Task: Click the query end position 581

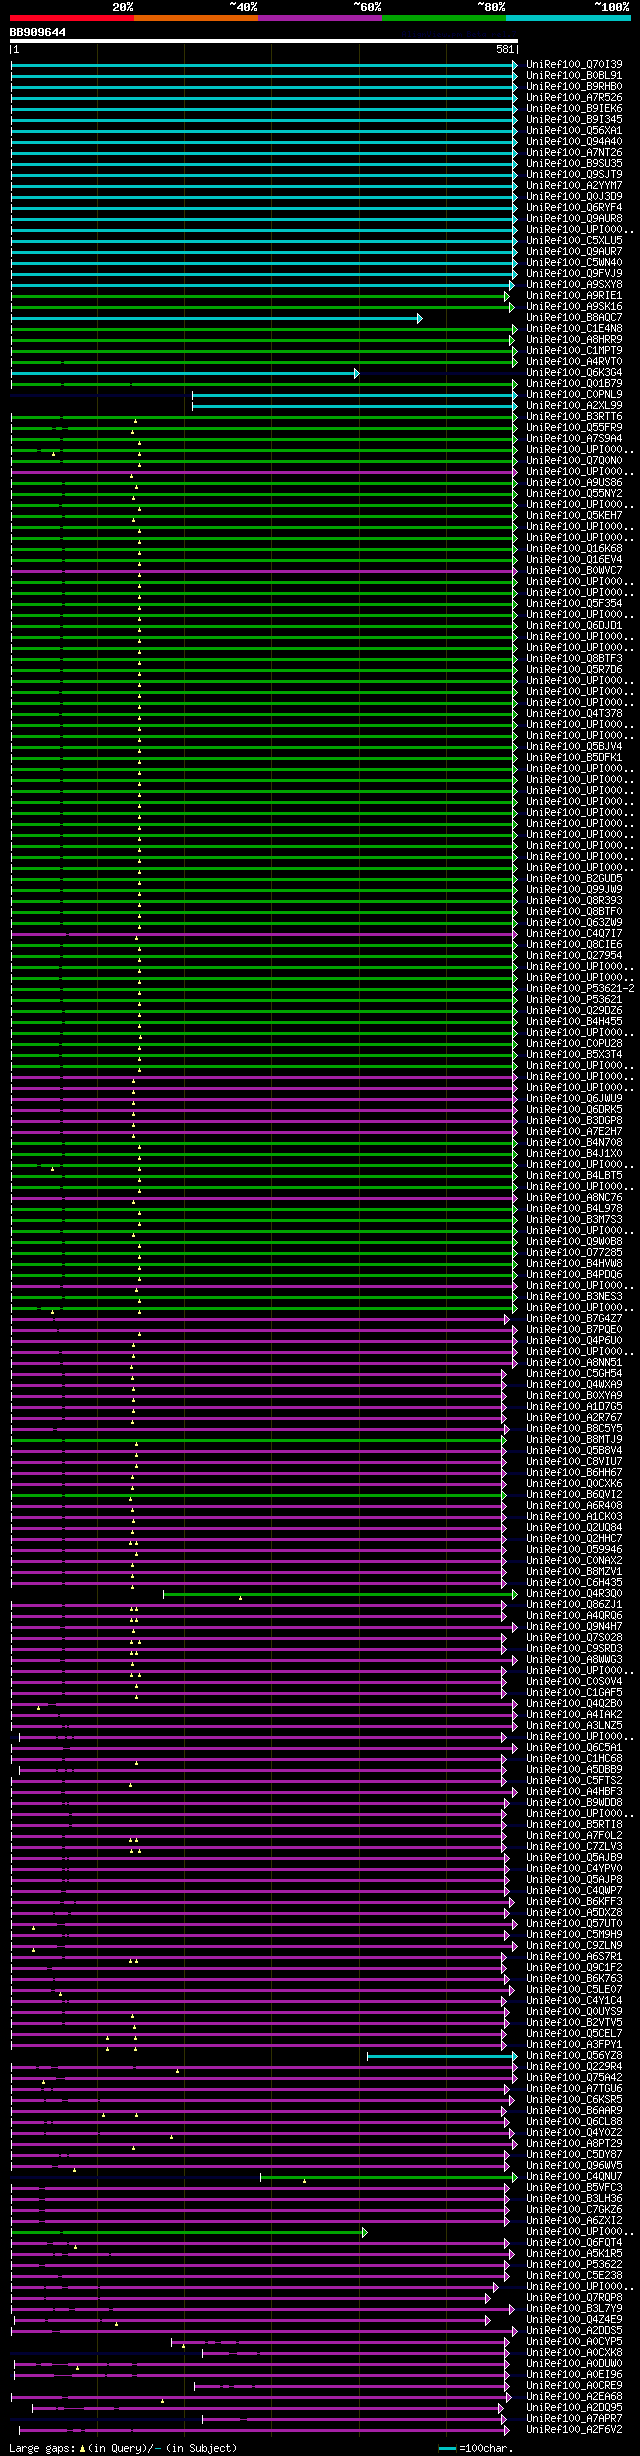Action: point(505,49)
